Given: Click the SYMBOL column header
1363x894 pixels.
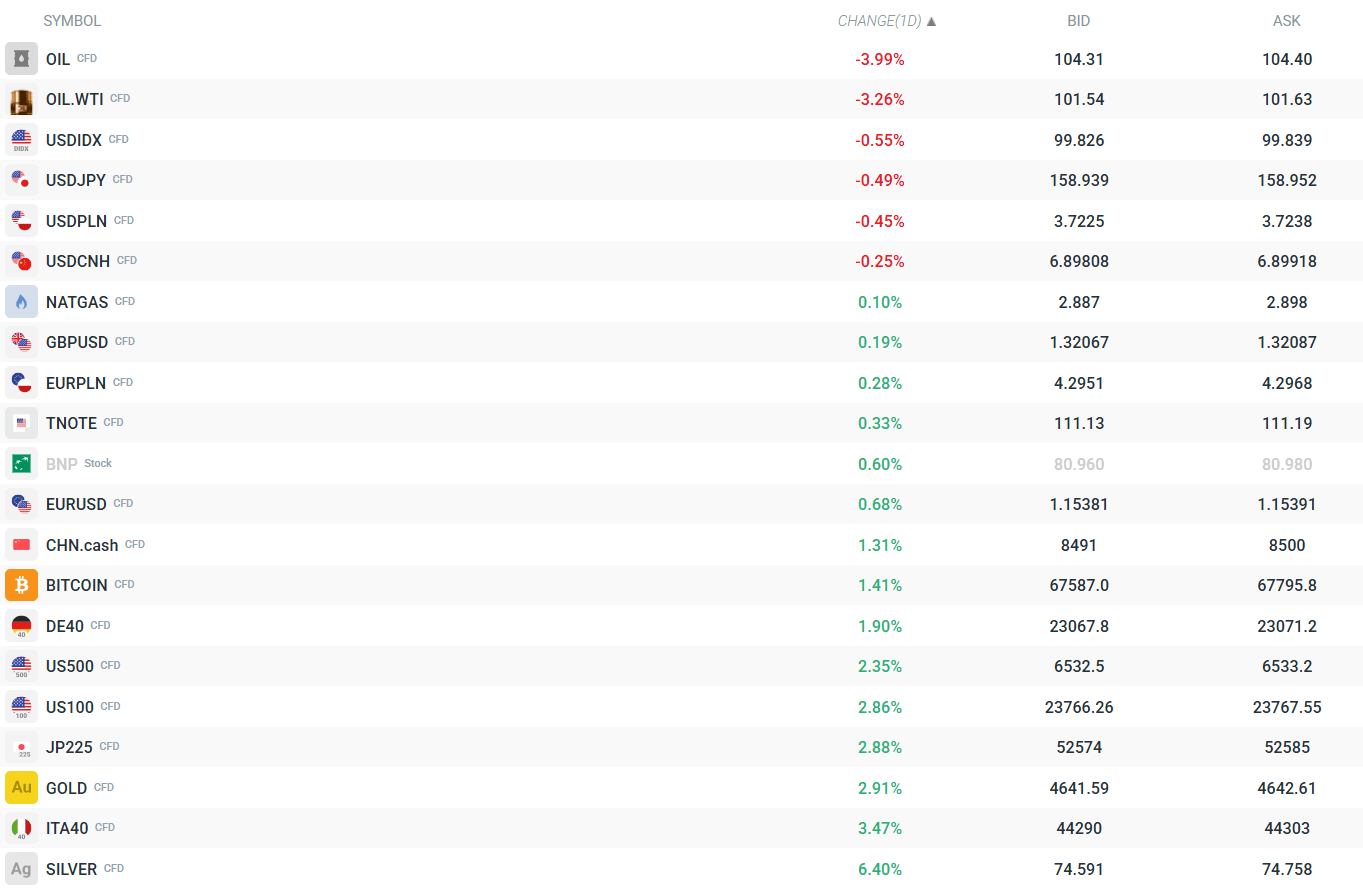Looking at the screenshot, I should (x=72, y=21).
